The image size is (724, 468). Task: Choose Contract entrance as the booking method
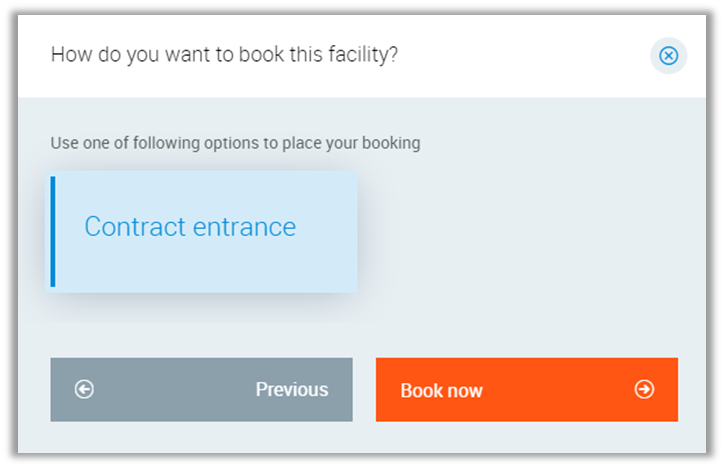[x=204, y=232]
